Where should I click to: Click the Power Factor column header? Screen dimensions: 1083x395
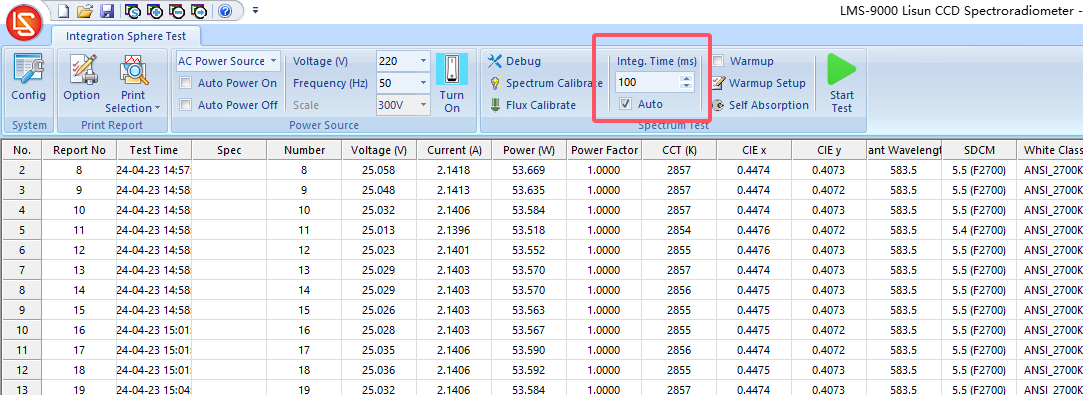point(604,150)
